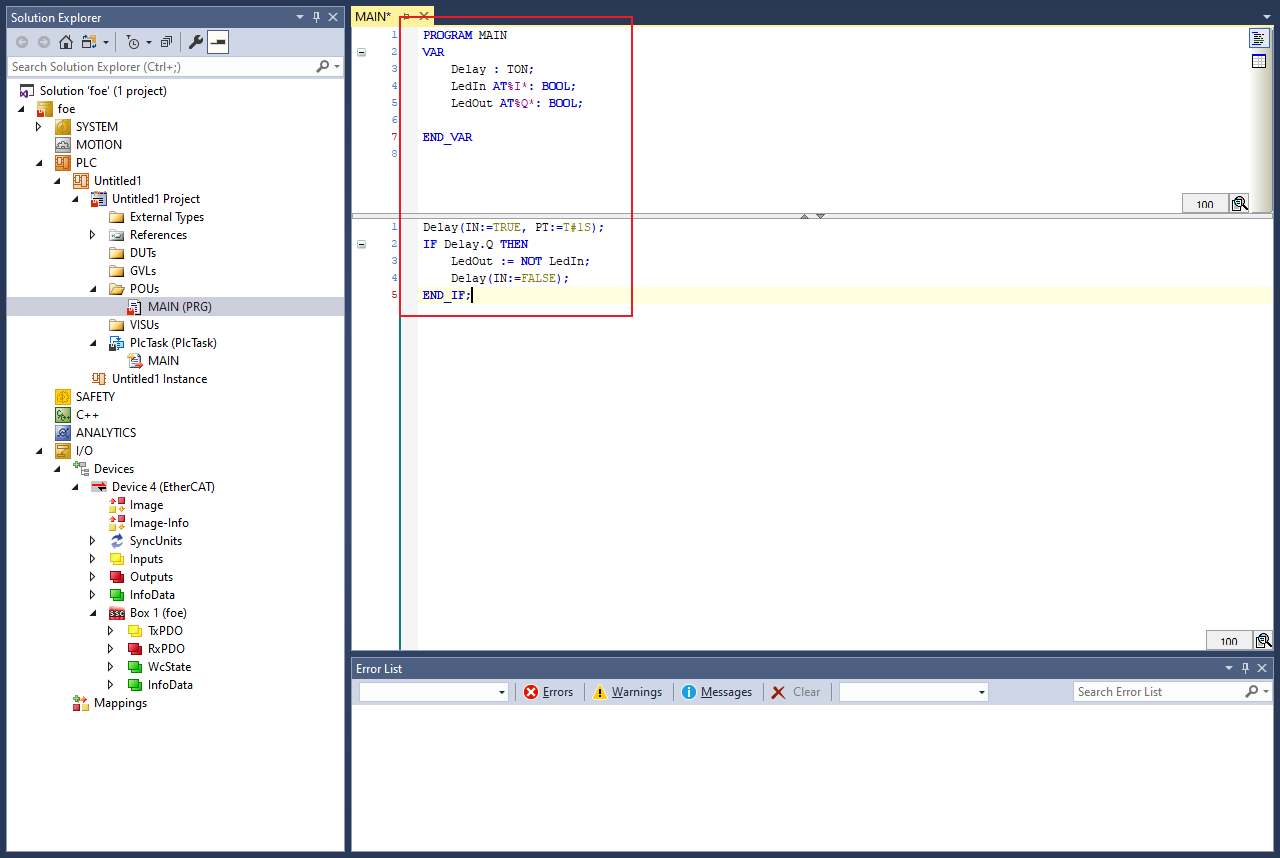Viewport: 1280px width, 858px height.
Task: Collapse the POUs folder
Action: (x=93, y=289)
